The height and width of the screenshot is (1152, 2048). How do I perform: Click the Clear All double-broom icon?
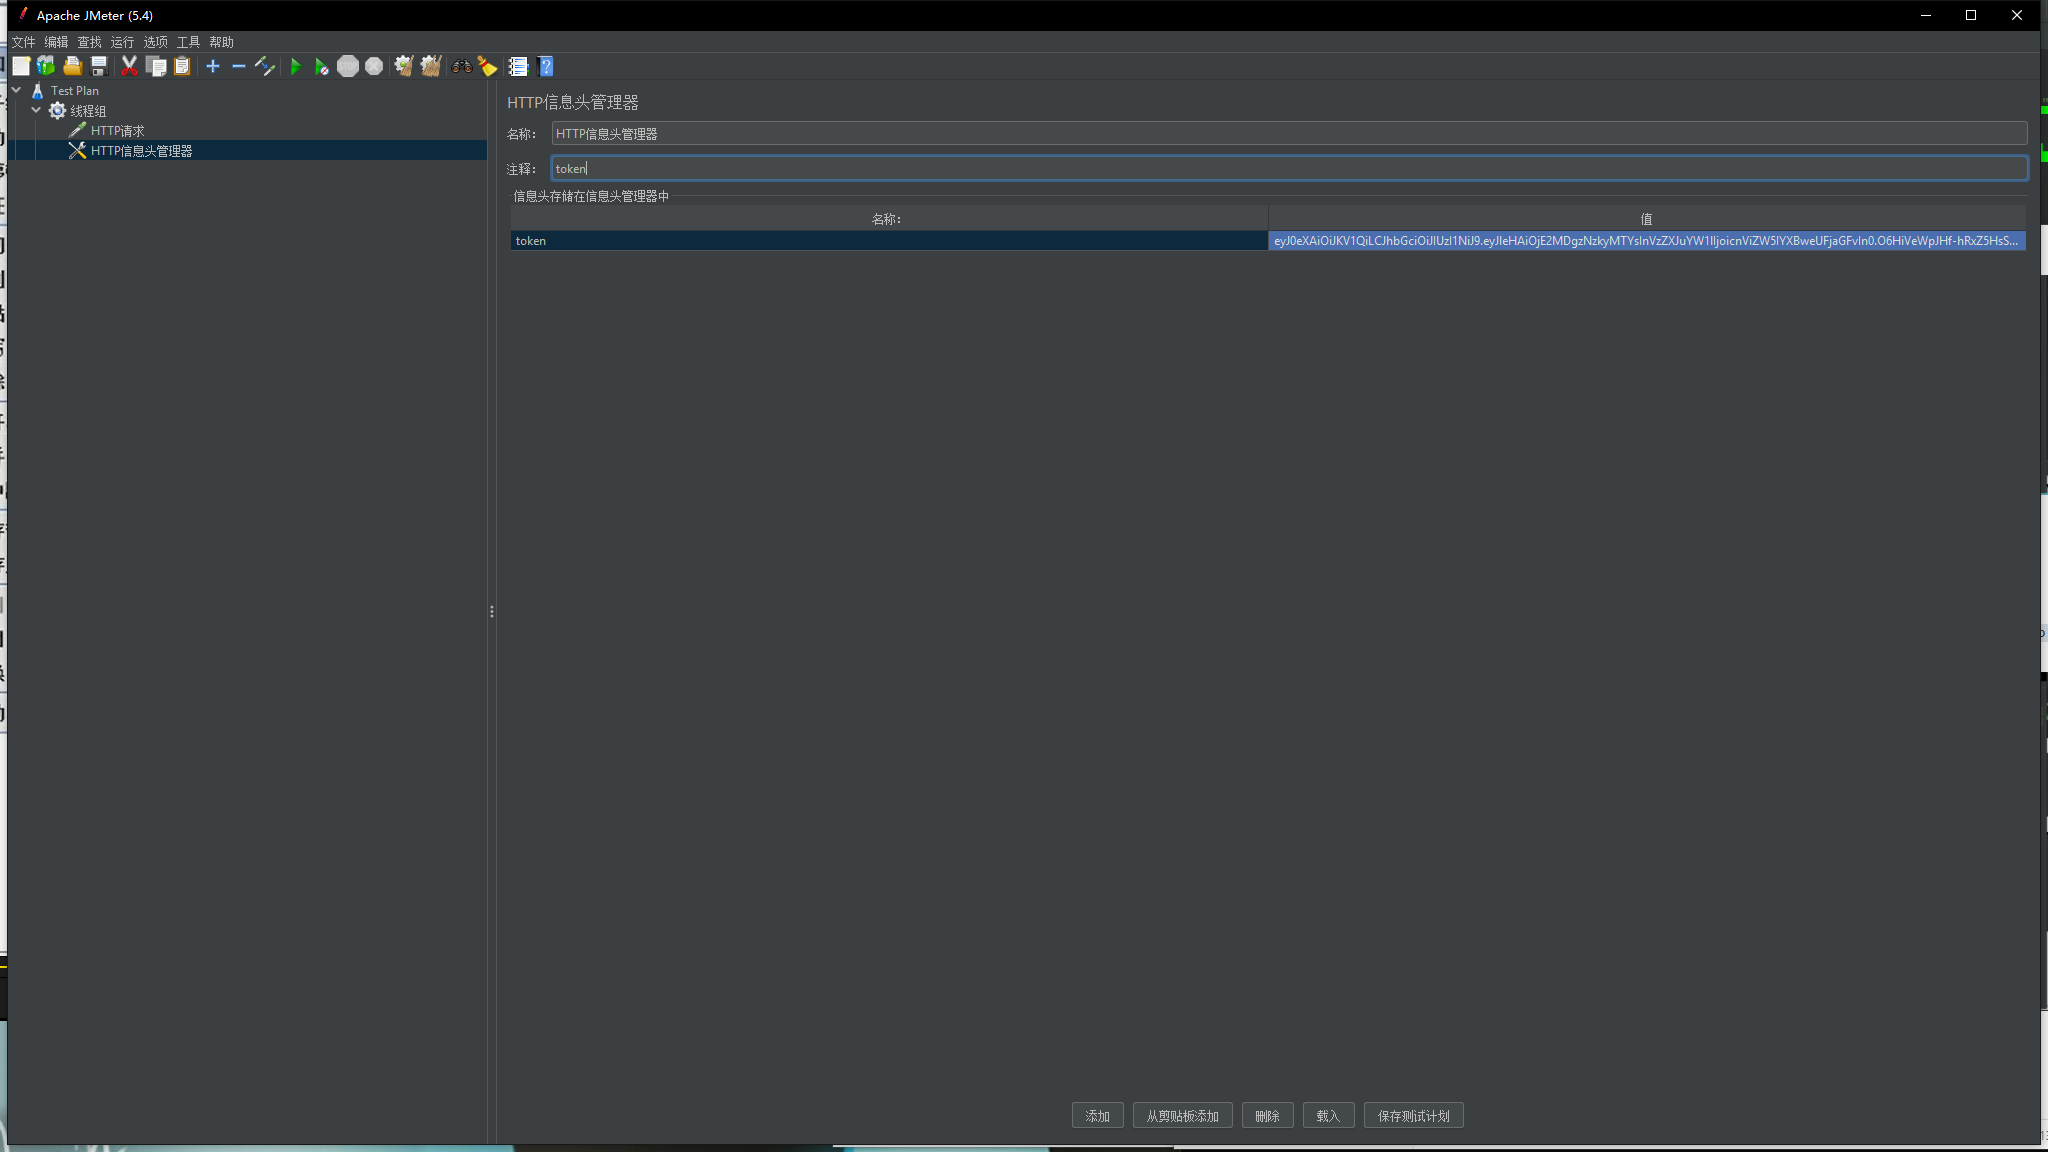(431, 66)
